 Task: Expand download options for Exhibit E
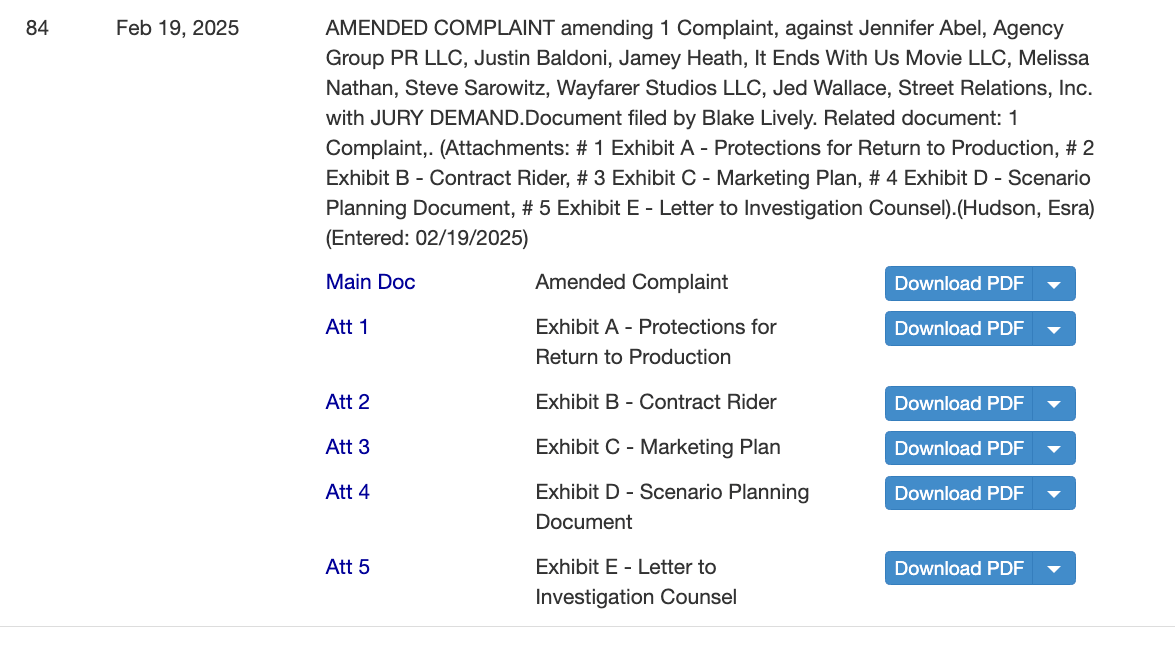[1054, 568]
